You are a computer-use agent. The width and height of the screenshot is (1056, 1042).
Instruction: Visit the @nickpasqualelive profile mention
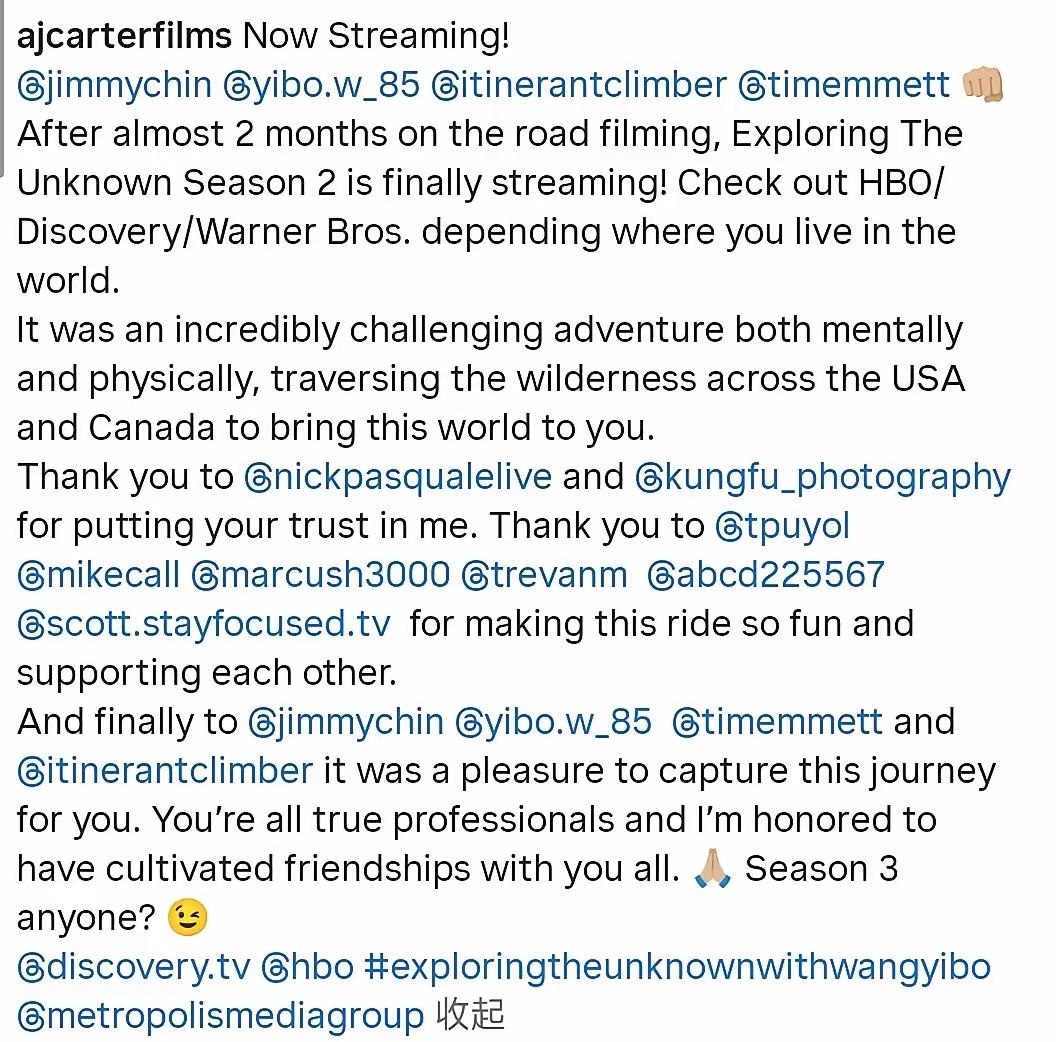point(397,477)
